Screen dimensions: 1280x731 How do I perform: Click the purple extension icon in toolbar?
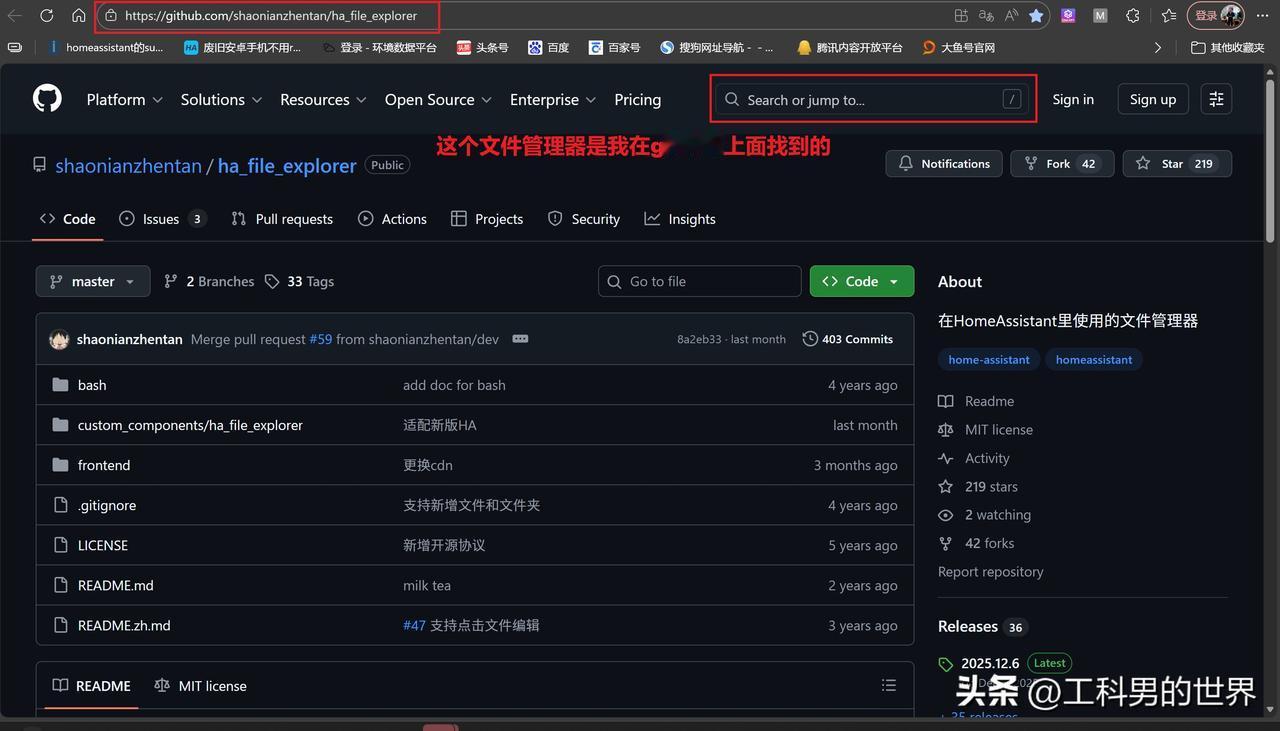coord(1068,16)
